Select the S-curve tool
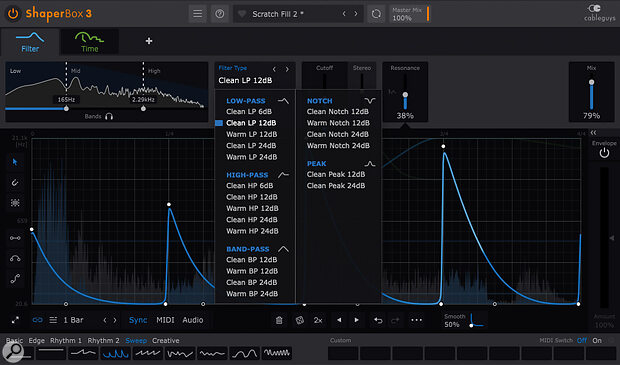 coord(15,279)
